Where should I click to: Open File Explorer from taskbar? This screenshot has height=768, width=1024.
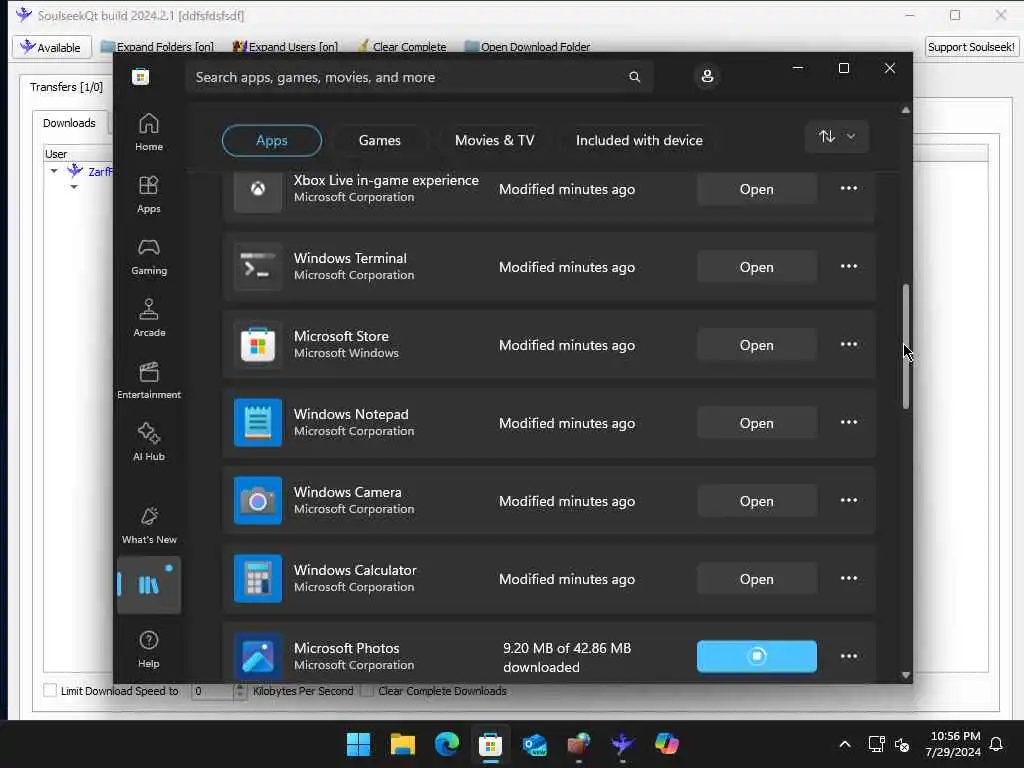point(403,744)
